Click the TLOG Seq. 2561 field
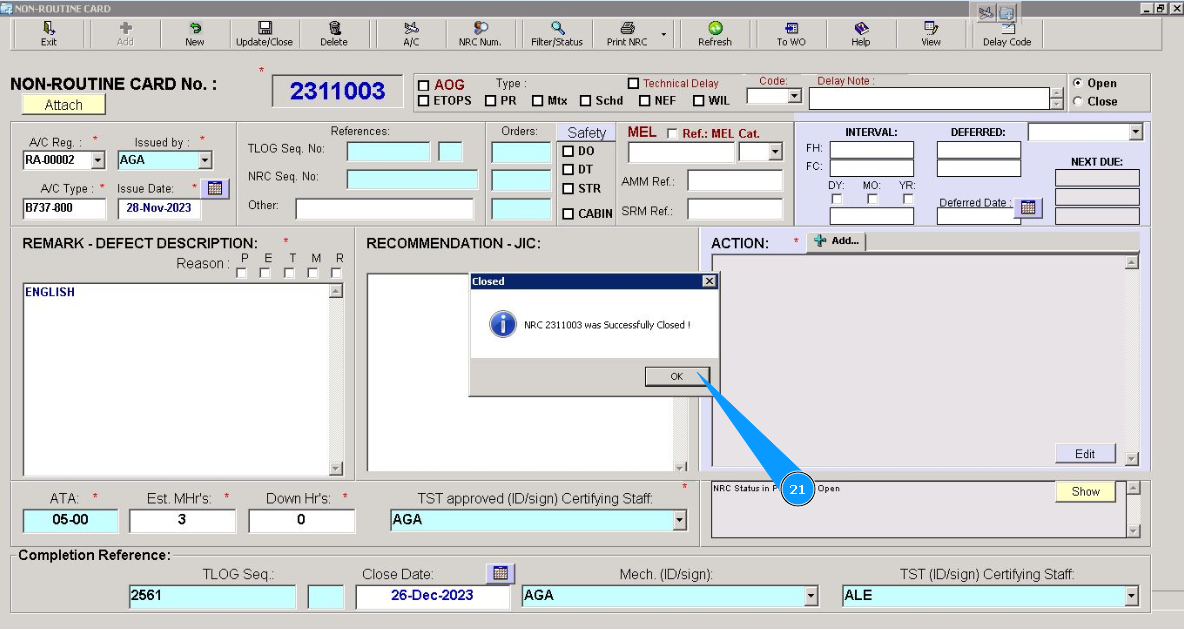This screenshot has width=1184, height=630. click(x=212, y=596)
